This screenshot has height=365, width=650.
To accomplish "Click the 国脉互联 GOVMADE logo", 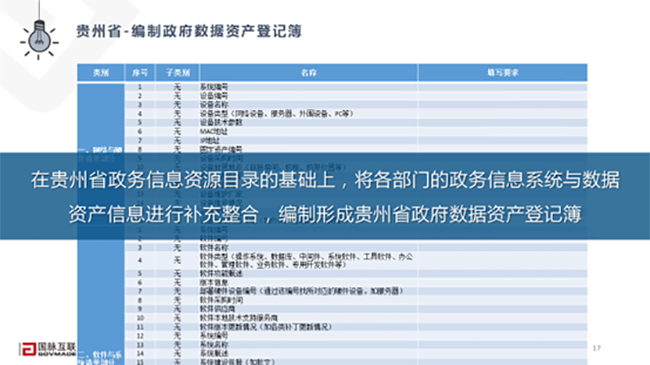I will pyautogui.click(x=48, y=349).
